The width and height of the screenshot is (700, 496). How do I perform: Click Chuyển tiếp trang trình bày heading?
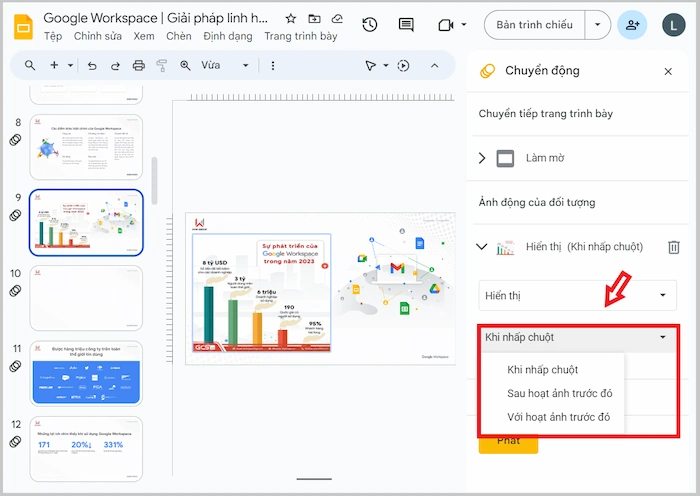[546, 114]
